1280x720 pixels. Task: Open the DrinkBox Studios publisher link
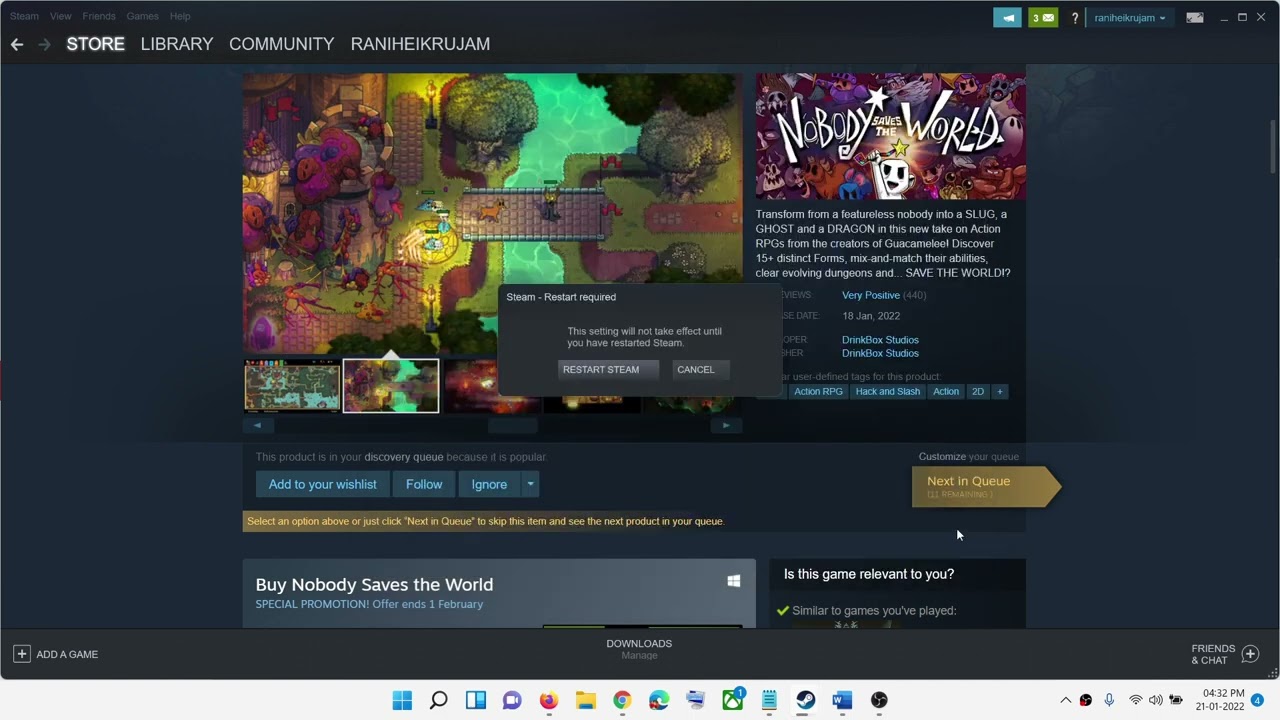880,353
